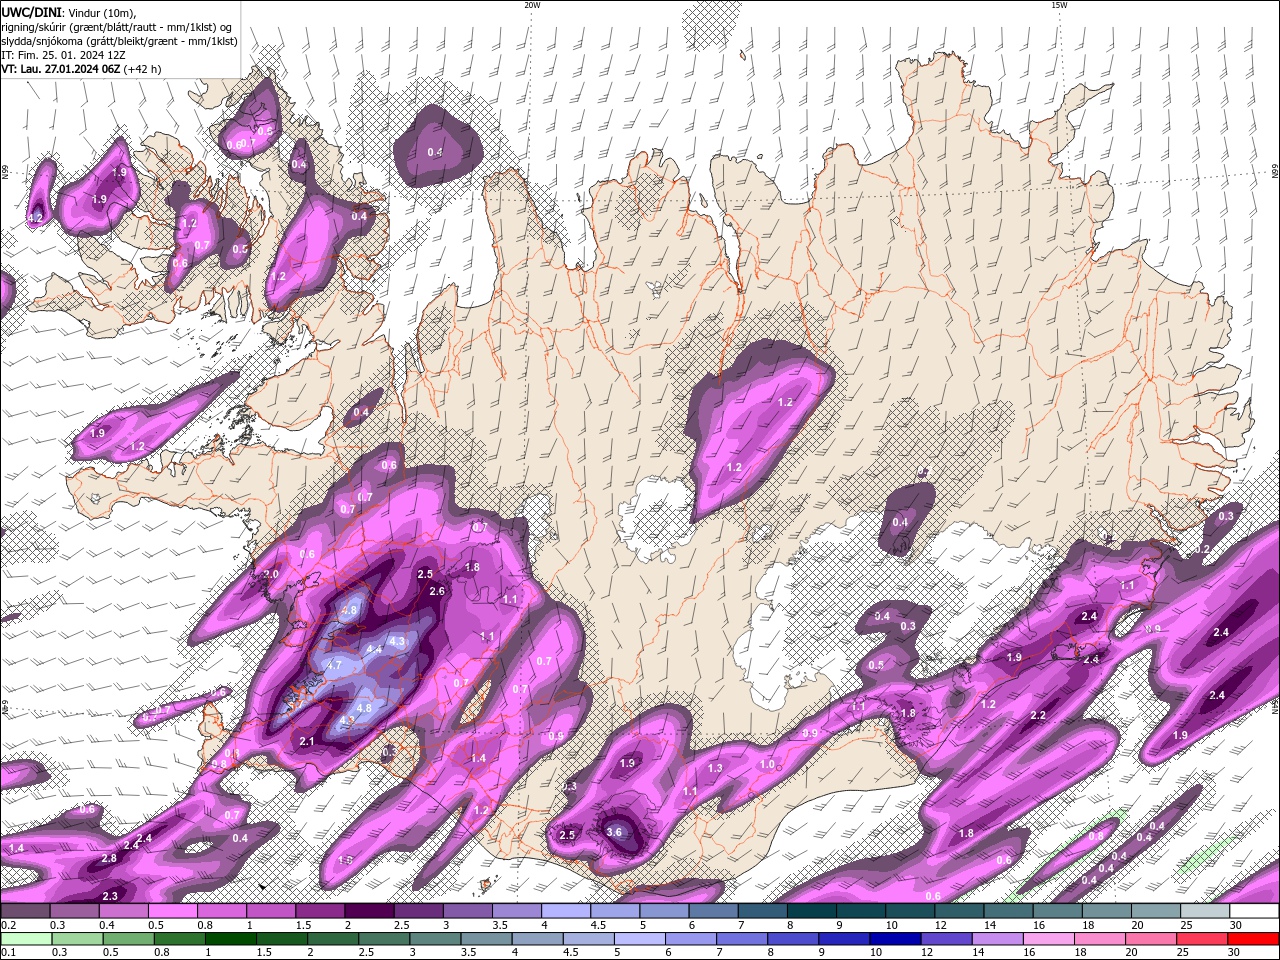This screenshot has height=960, width=1280.
Task: Click the 30 label on the lower rain scale
Action: pos(1236,953)
